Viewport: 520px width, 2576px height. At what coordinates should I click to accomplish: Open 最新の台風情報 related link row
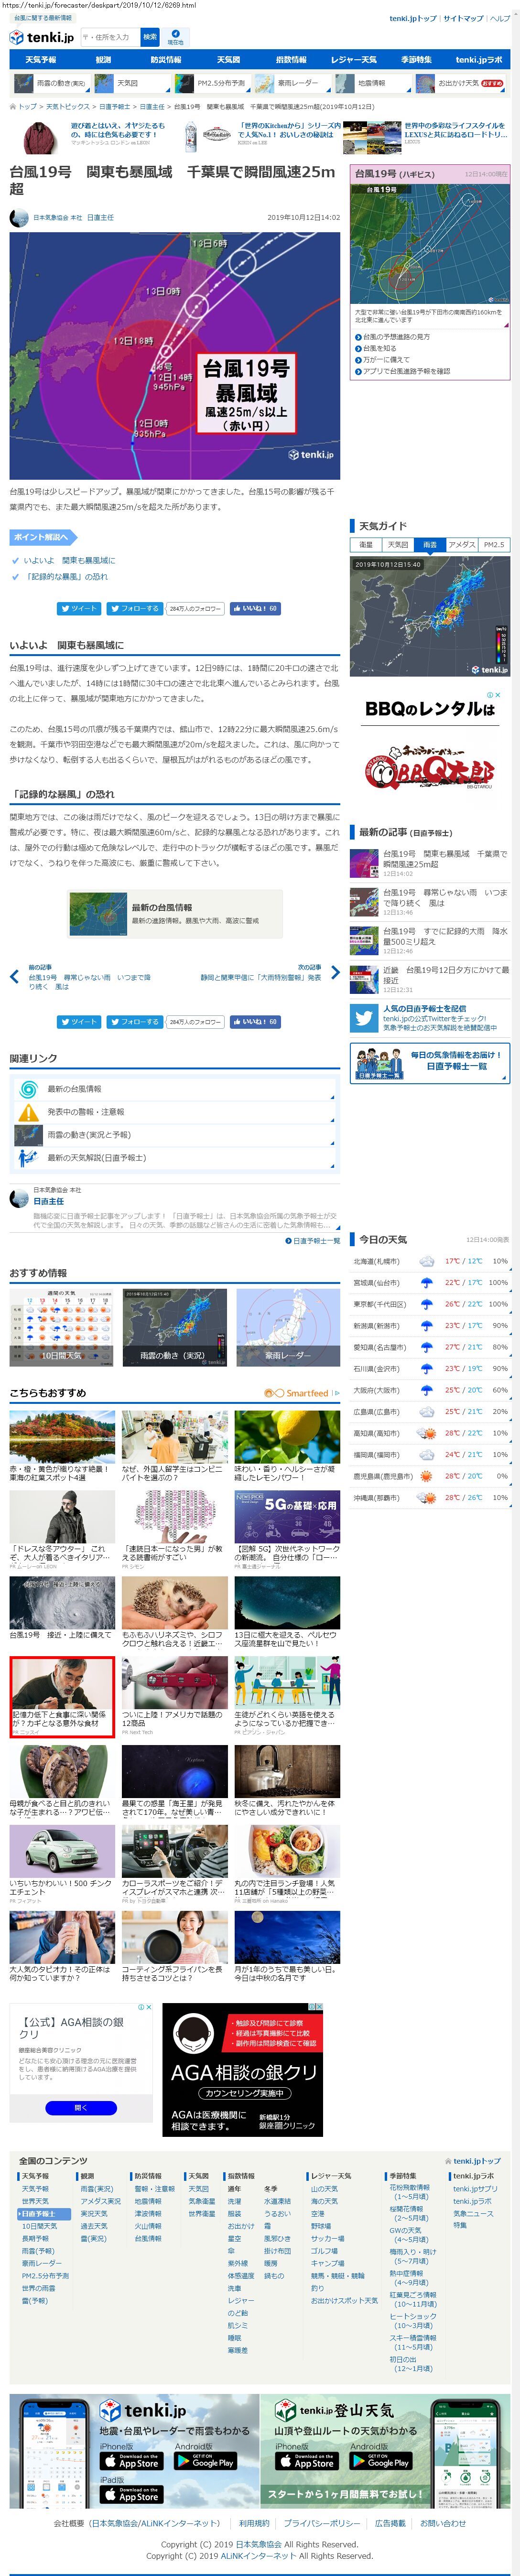coord(174,1089)
